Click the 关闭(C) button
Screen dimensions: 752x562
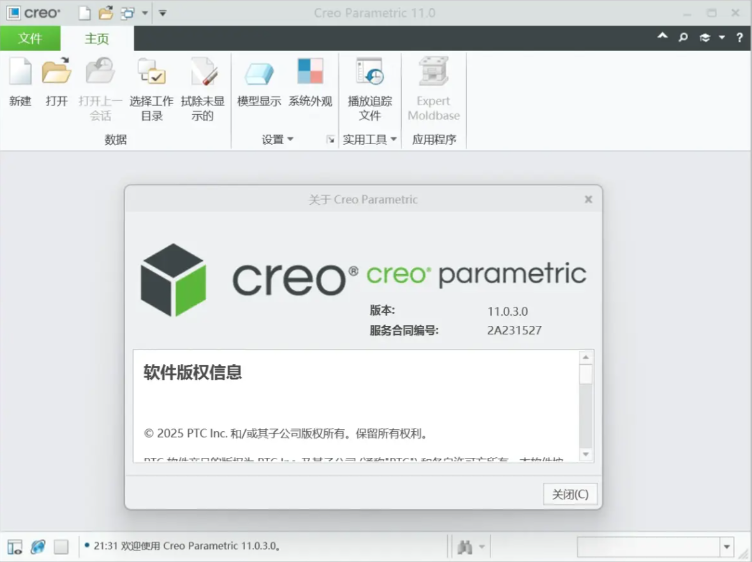pos(570,494)
